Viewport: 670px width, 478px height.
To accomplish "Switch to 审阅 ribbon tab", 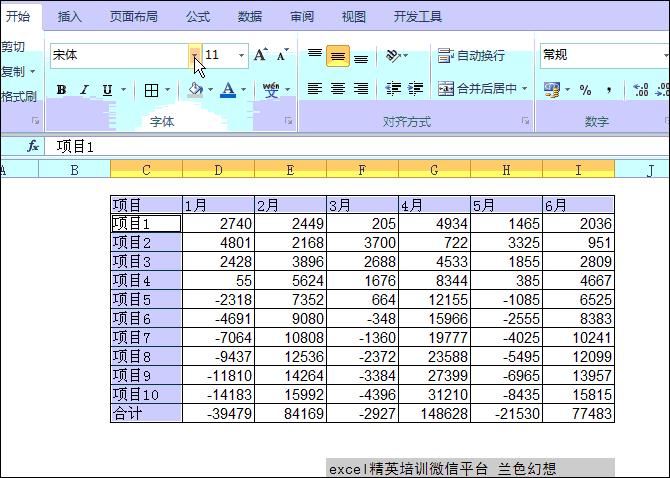I will [302, 17].
